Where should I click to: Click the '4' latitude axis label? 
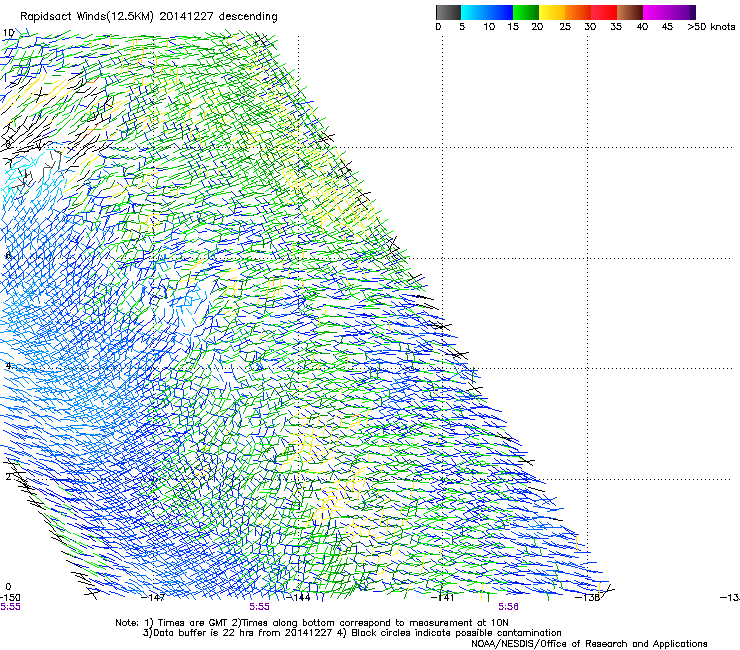pos(8,366)
